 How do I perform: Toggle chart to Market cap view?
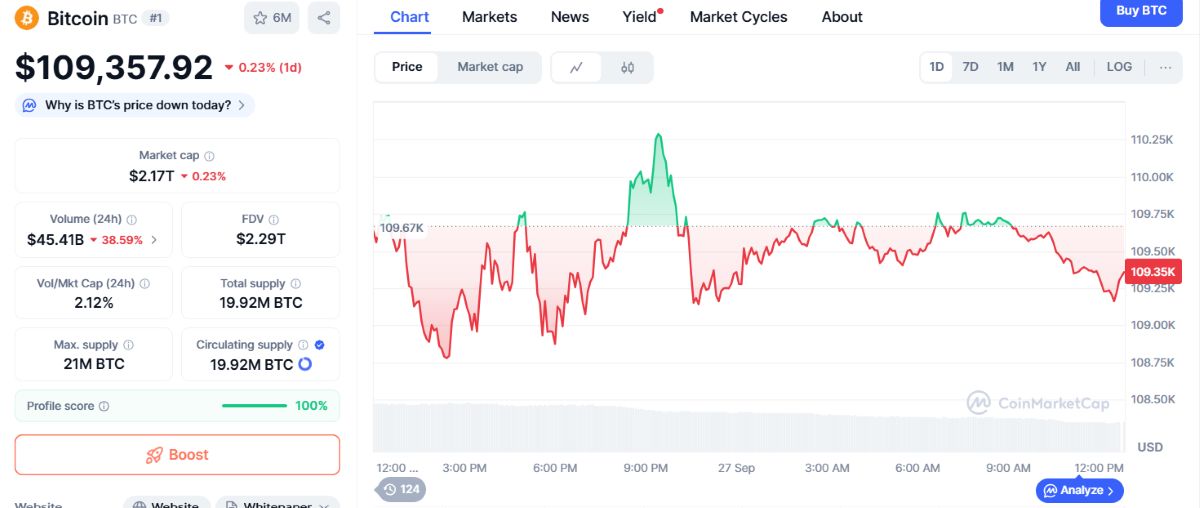coord(490,67)
